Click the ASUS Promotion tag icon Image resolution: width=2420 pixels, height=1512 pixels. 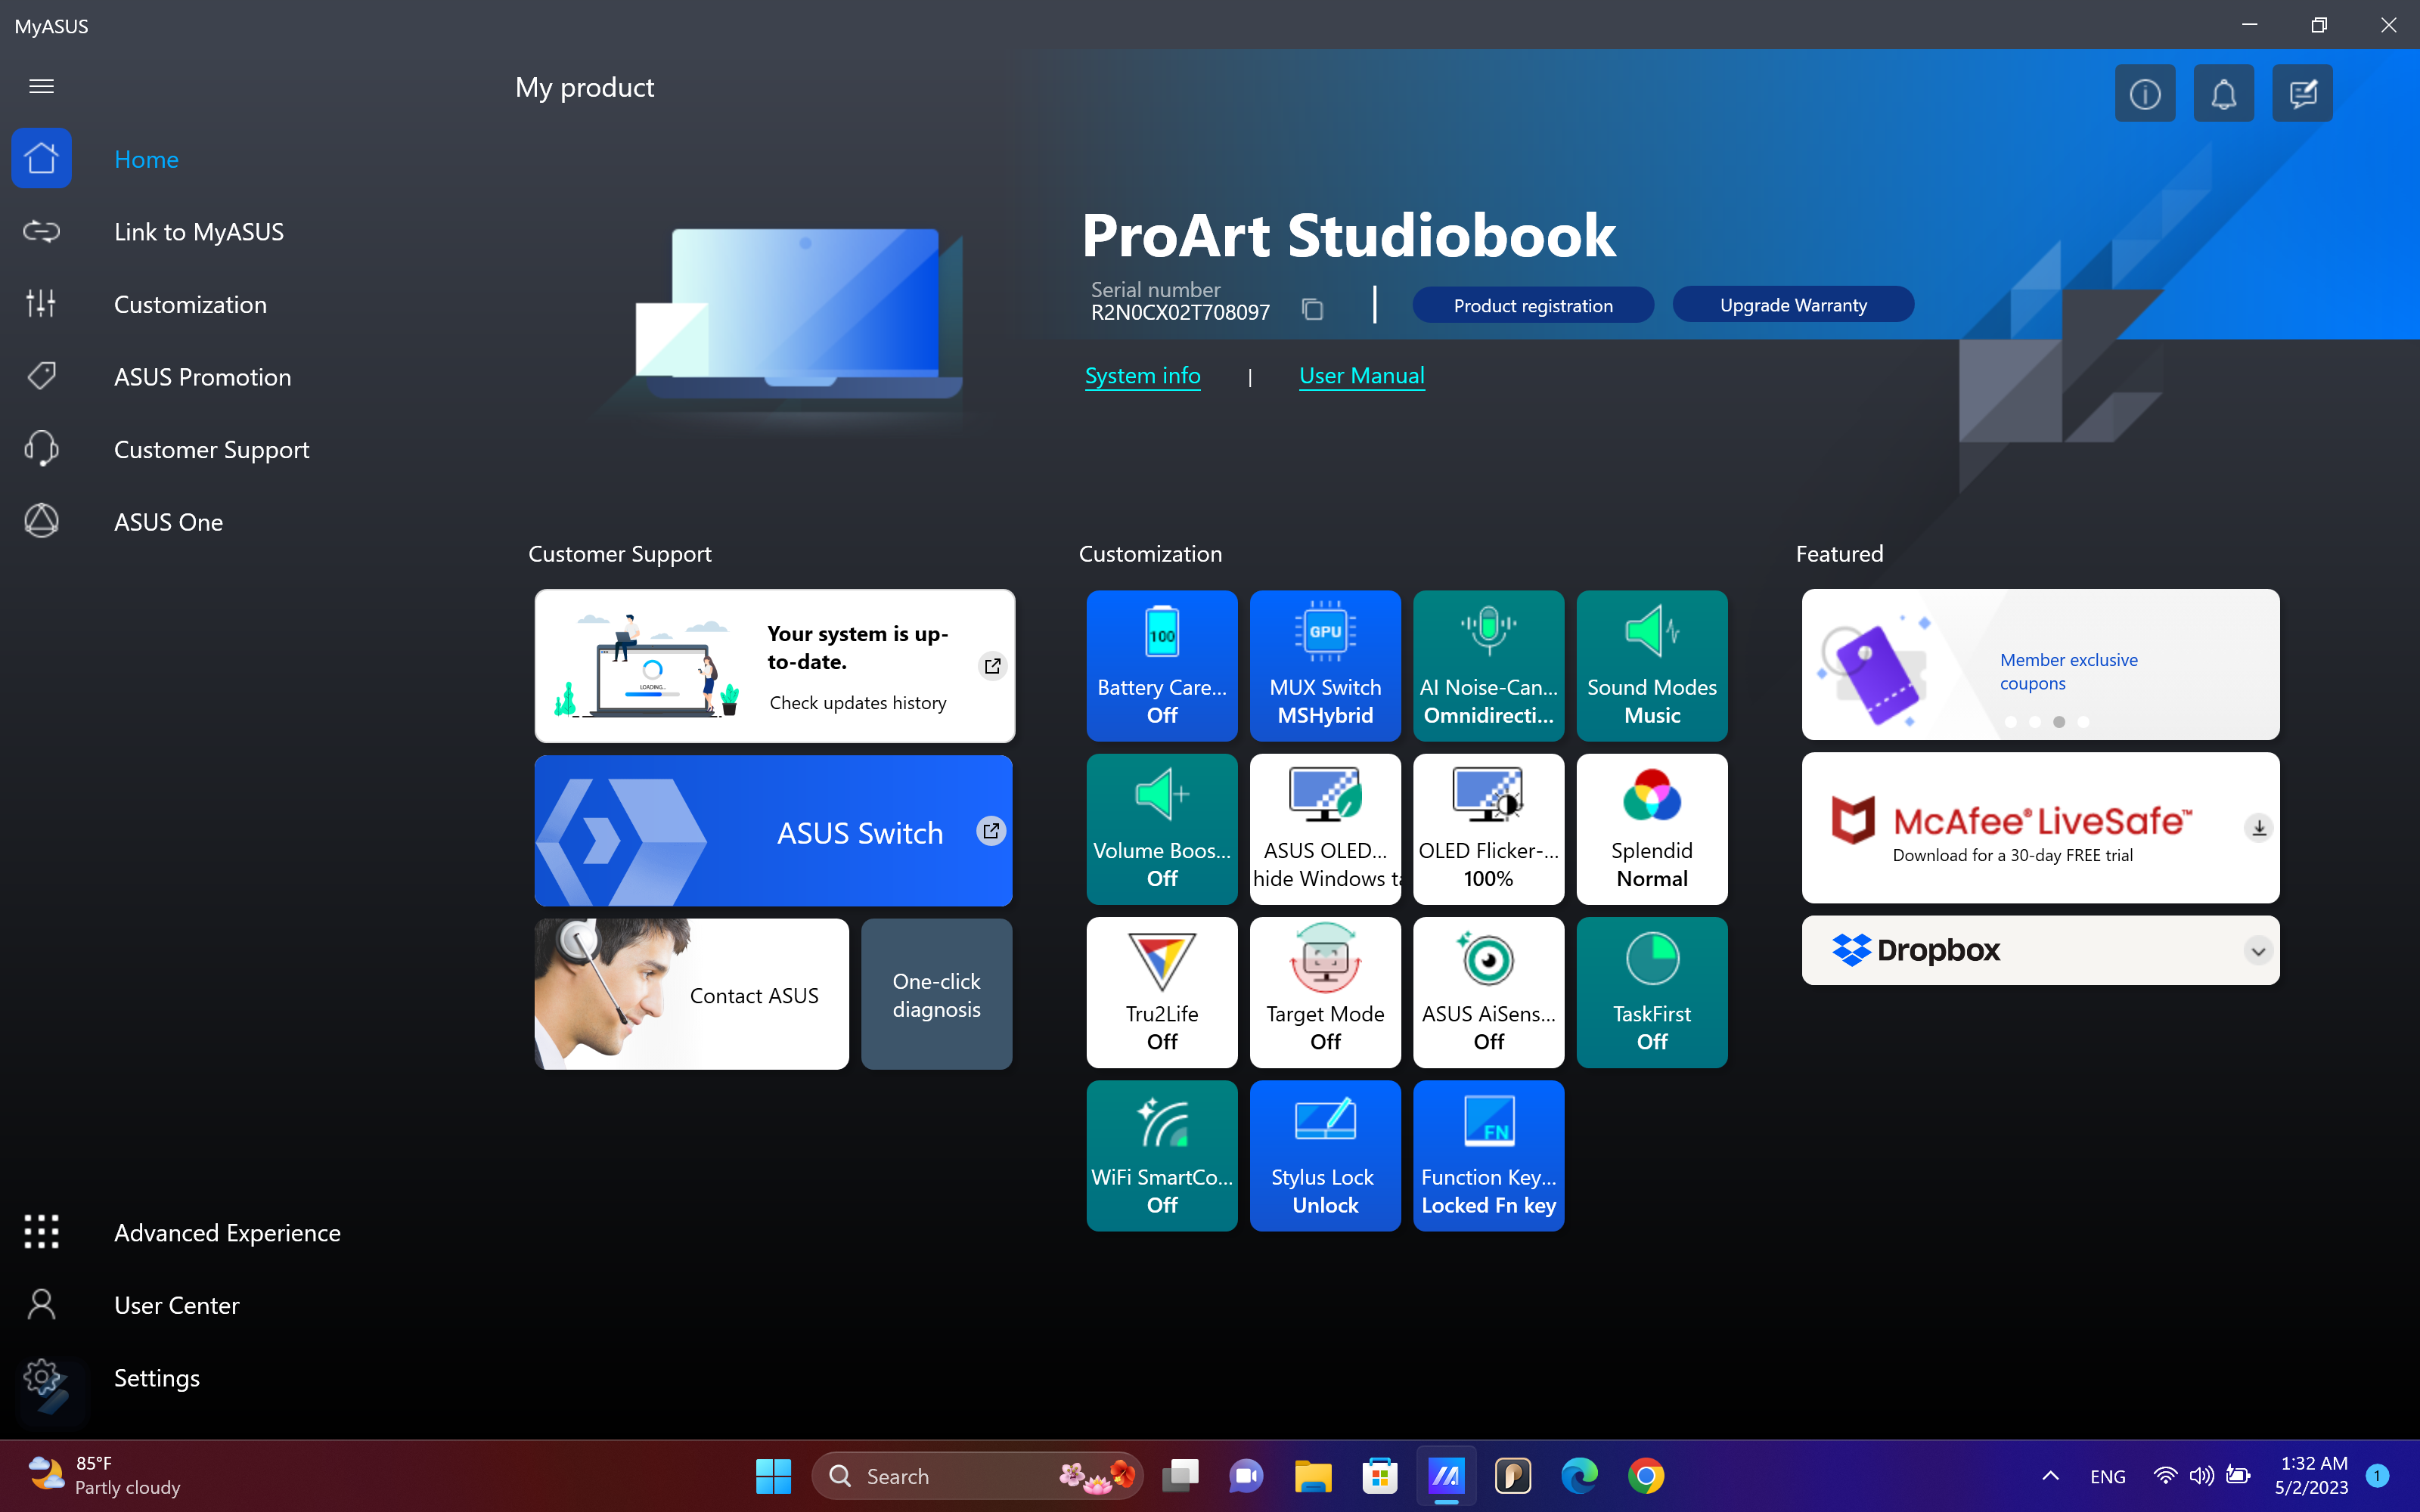(41, 376)
